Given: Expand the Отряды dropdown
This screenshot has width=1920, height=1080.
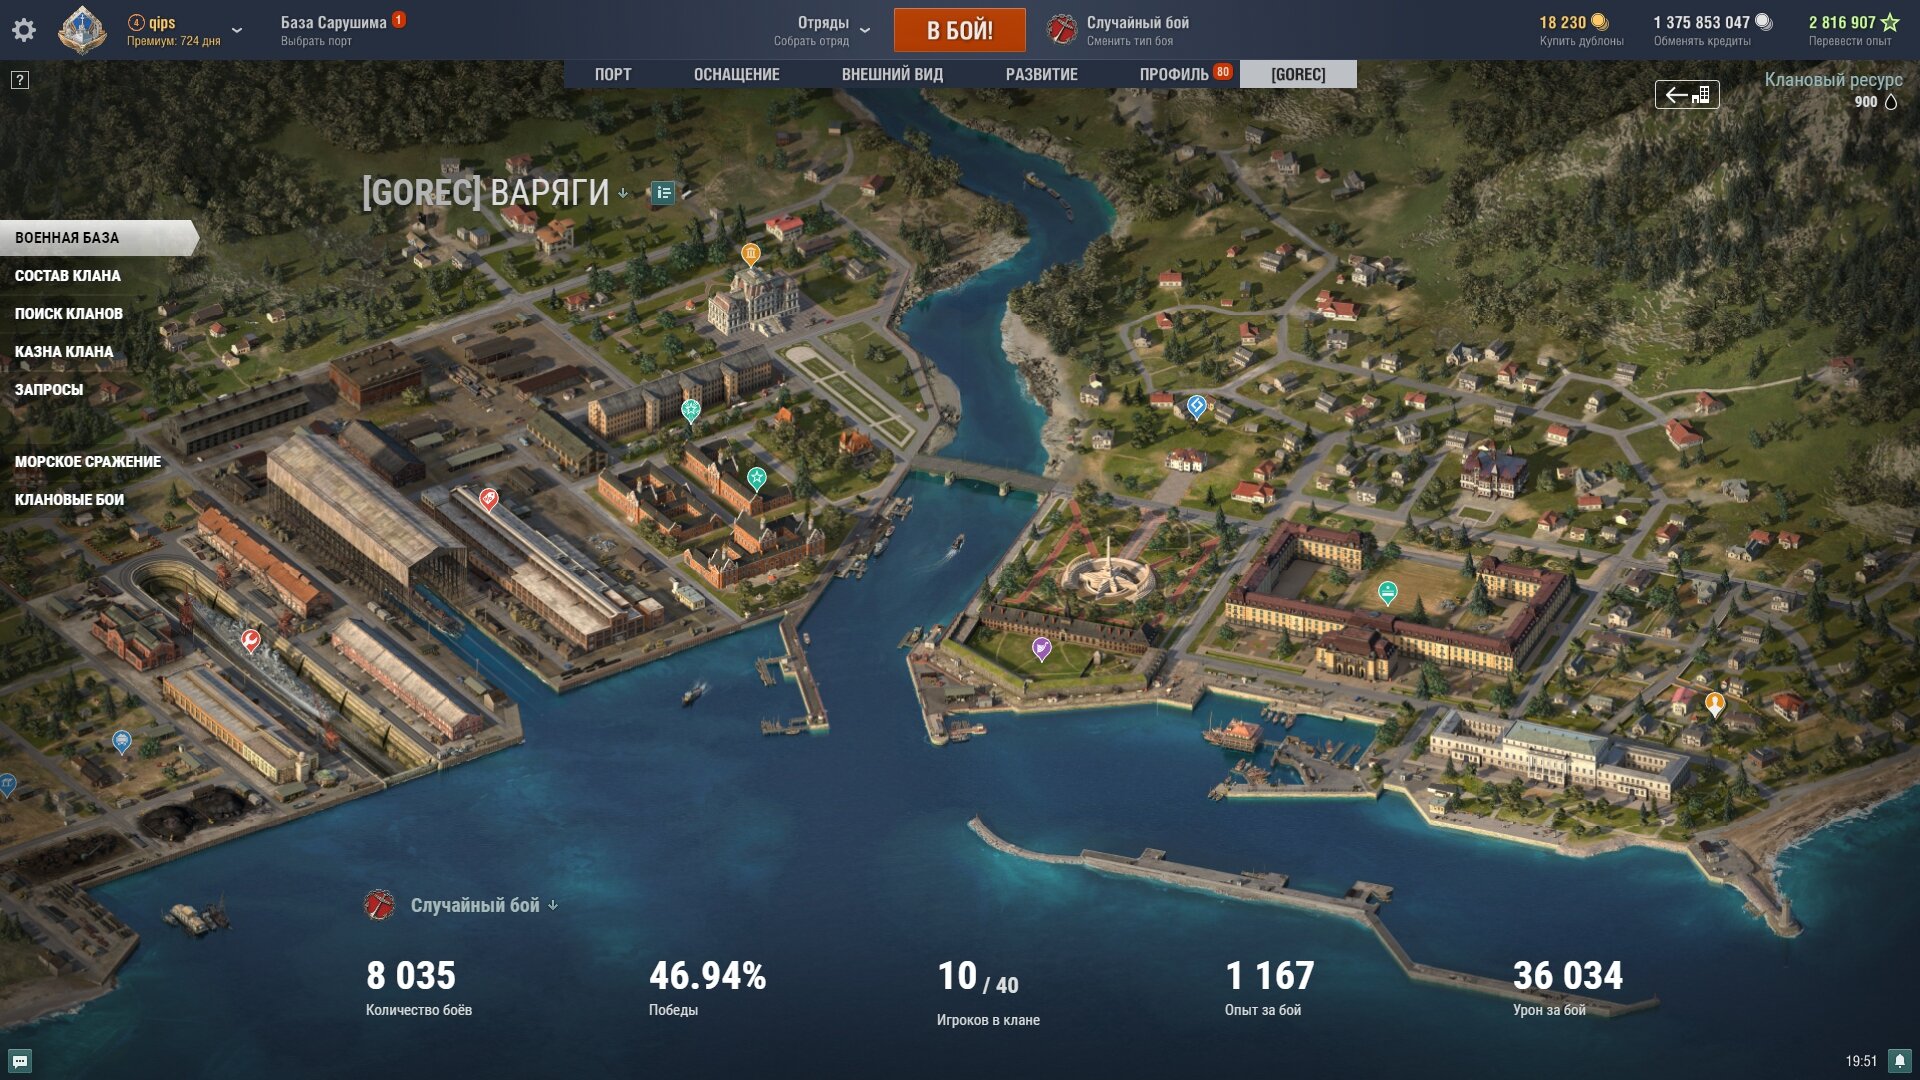Looking at the screenshot, I should point(865,30).
